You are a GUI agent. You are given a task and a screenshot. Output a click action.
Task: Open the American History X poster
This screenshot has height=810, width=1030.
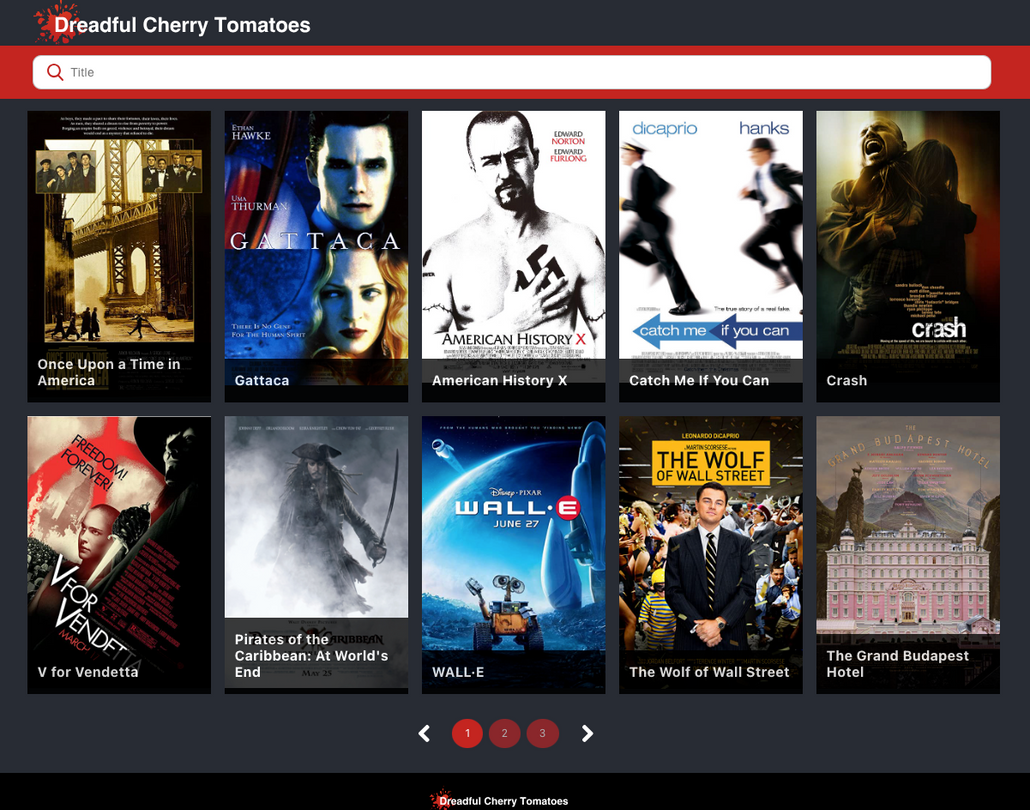pyautogui.click(x=513, y=256)
